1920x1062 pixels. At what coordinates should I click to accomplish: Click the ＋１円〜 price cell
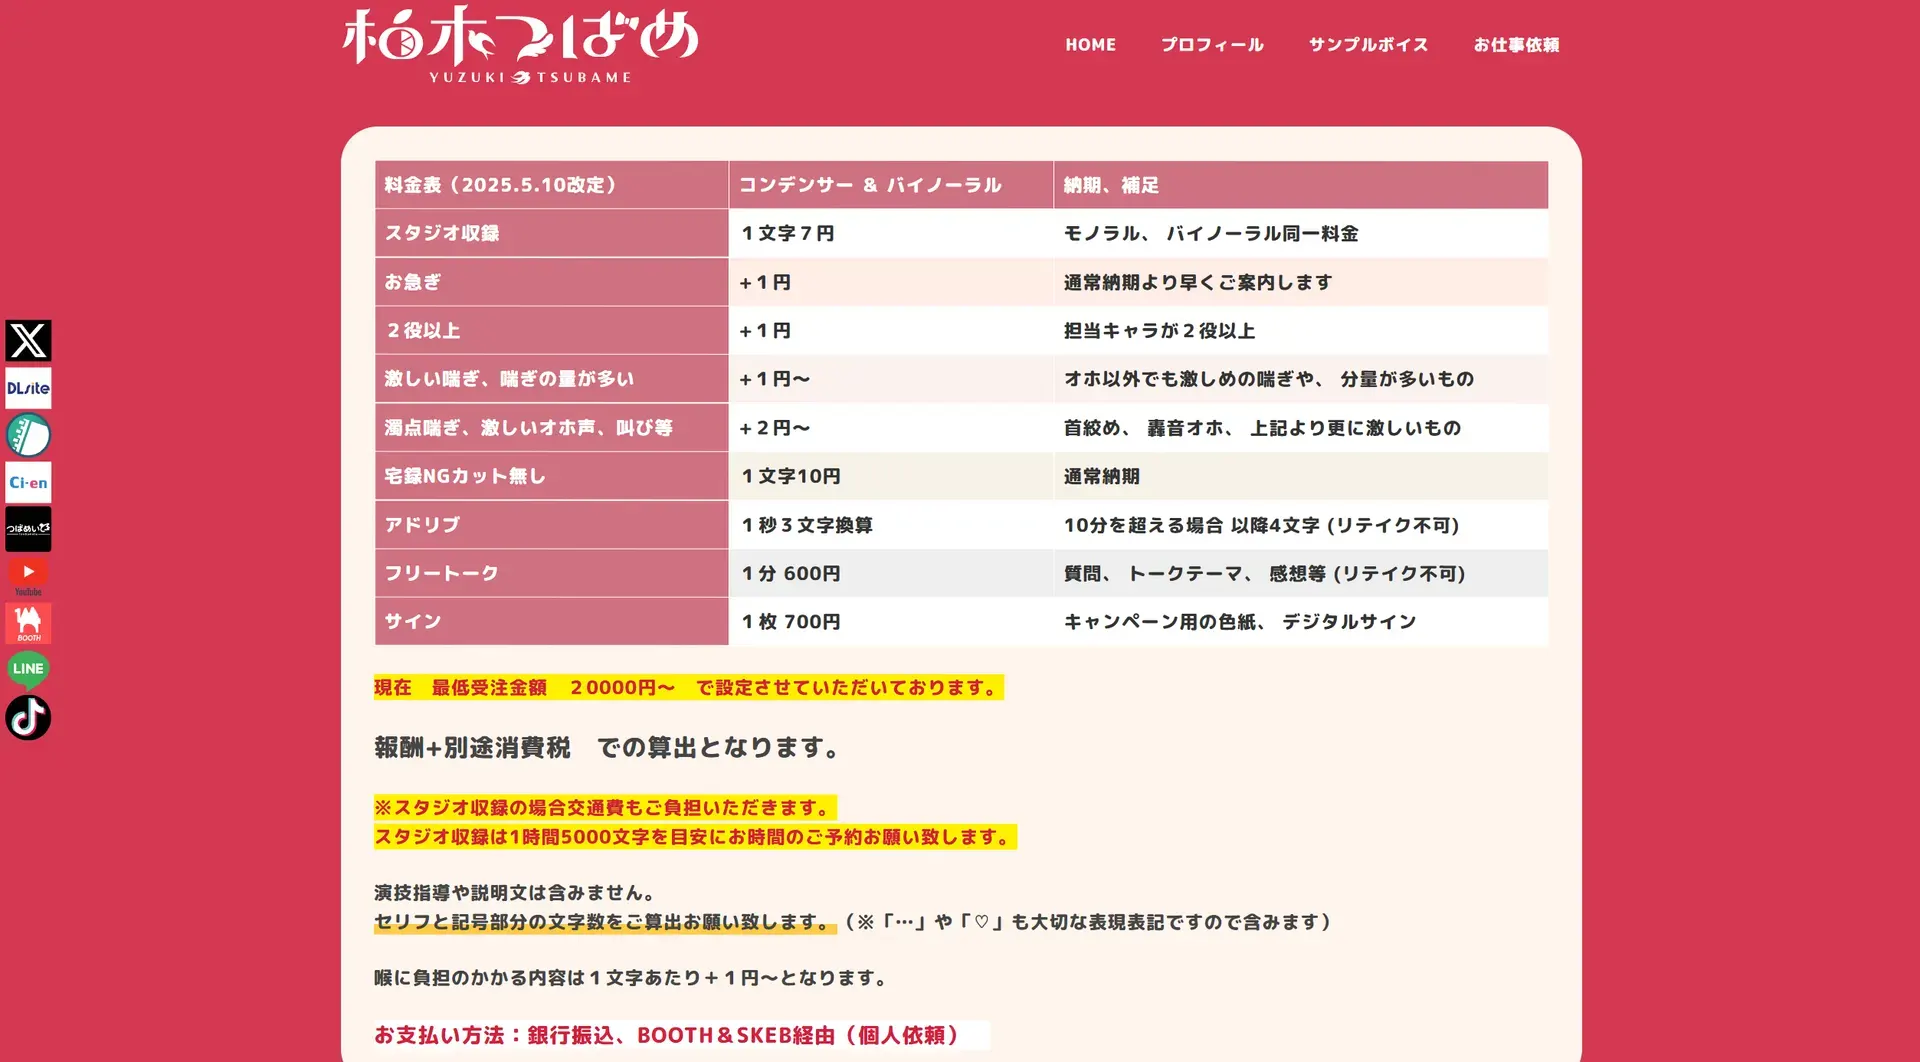pos(891,379)
